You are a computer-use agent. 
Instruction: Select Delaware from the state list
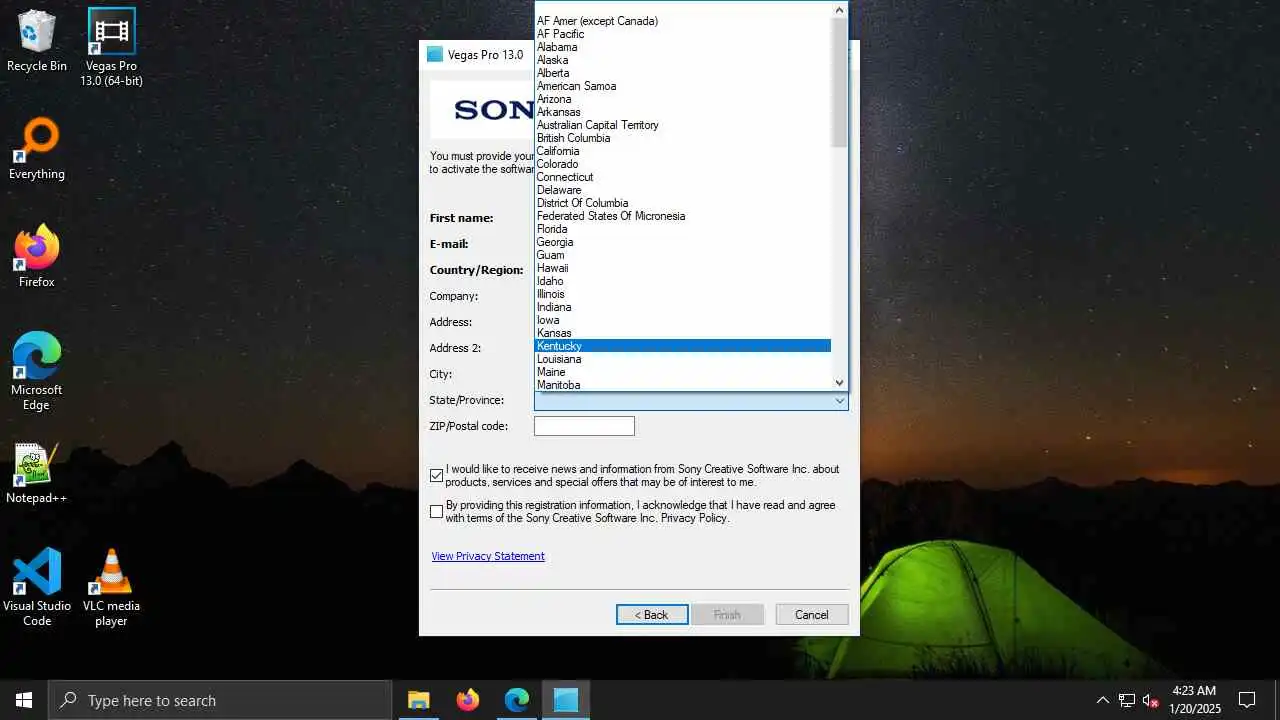pos(683,190)
